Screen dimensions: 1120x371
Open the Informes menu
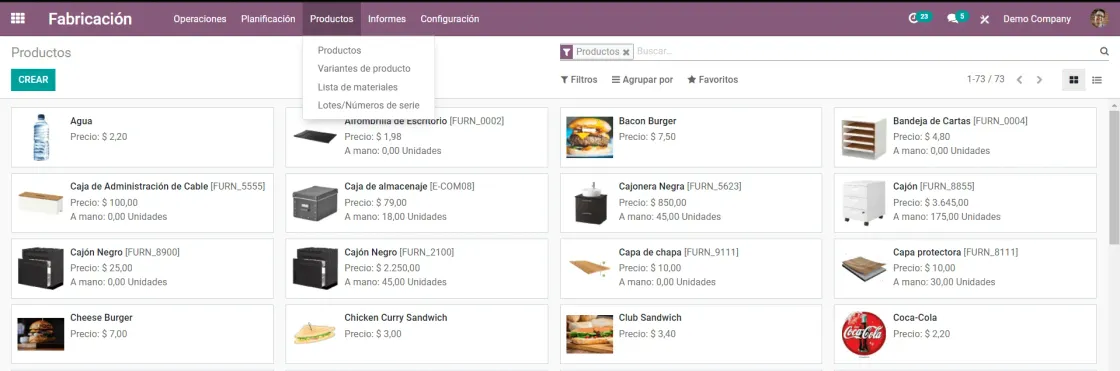coord(386,19)
